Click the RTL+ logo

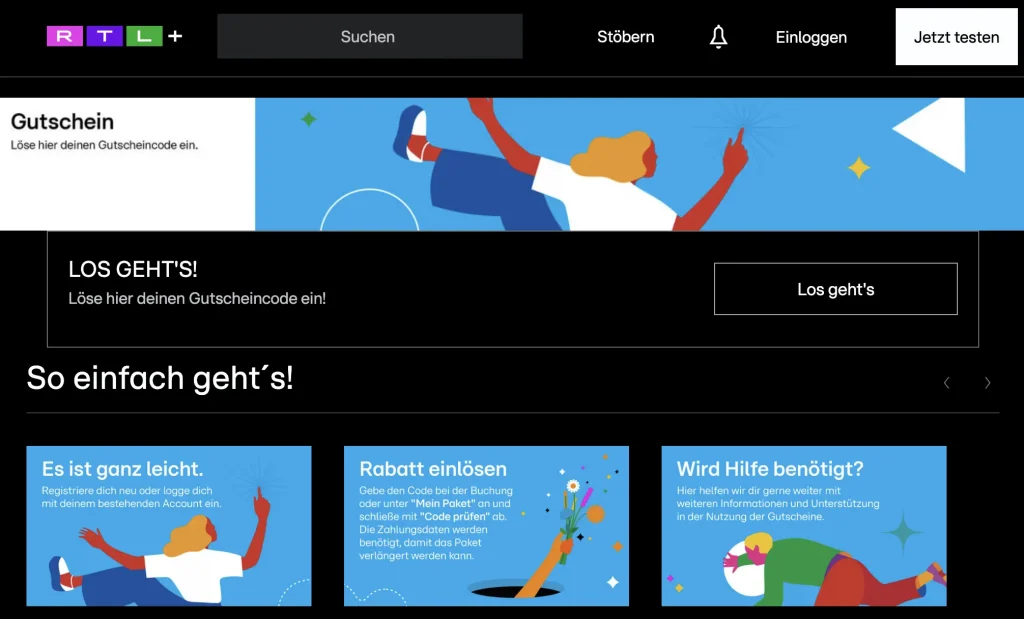114,37
